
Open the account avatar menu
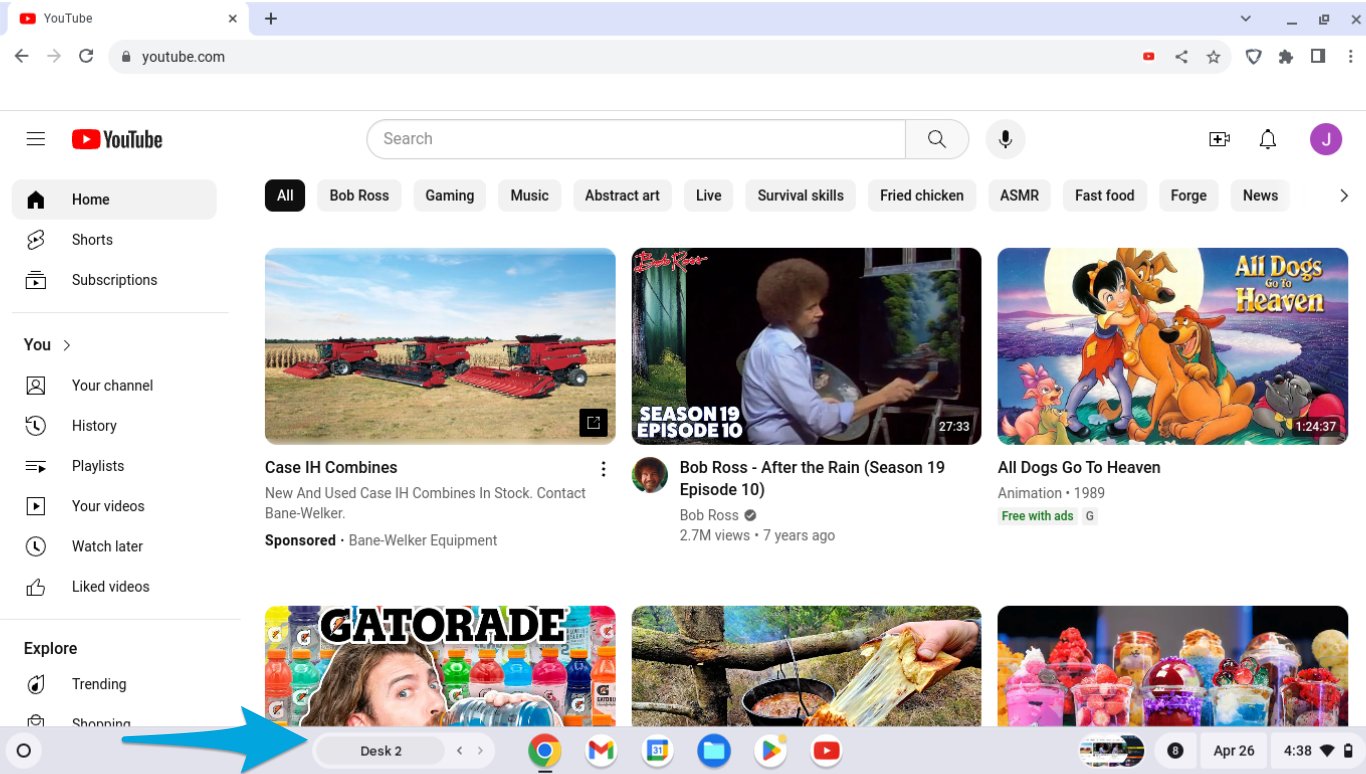coord(1326,139)
